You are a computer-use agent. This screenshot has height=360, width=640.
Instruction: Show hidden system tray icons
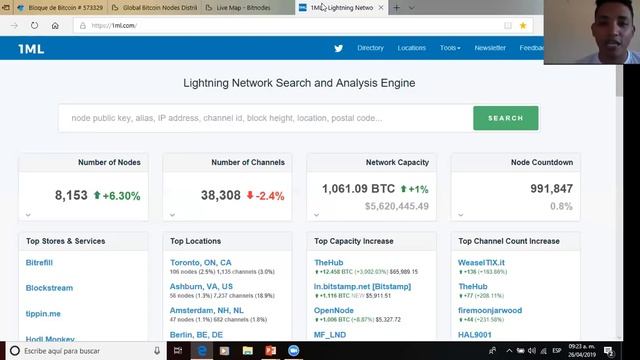pos(509,351)
